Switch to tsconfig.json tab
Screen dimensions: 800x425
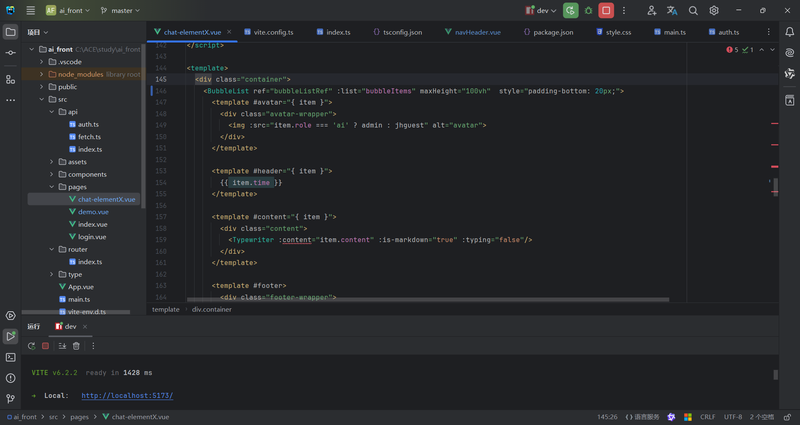click(x=397, y=32)
